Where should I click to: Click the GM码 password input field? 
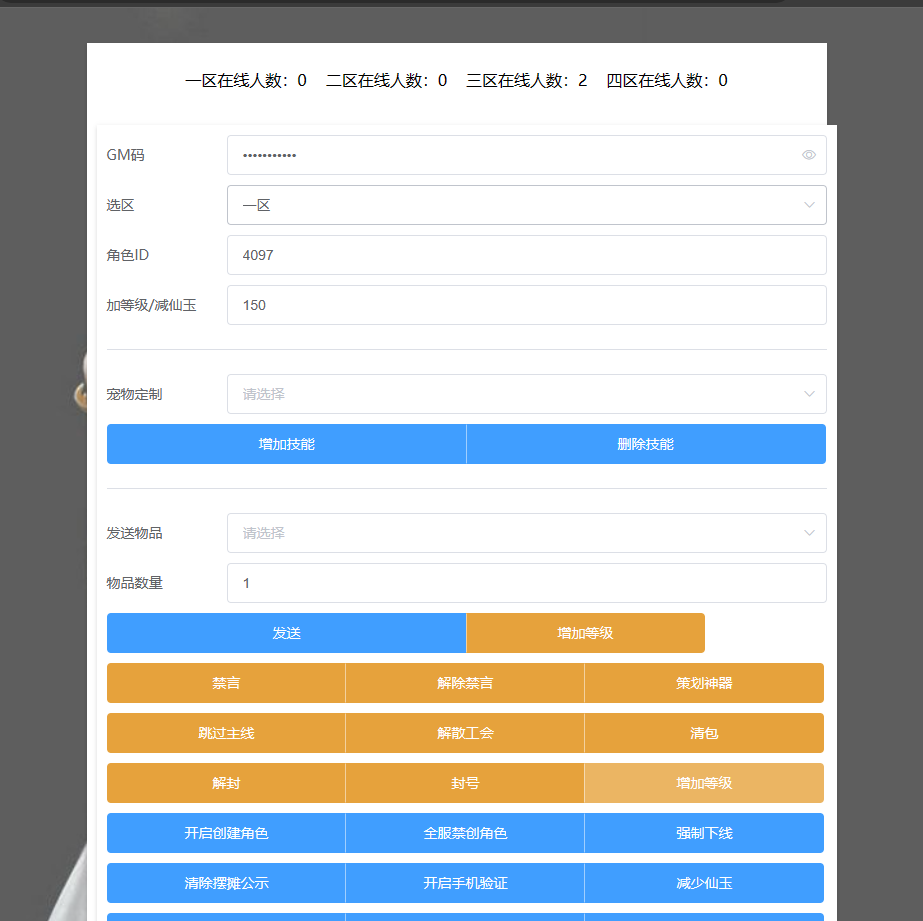click(510, 155)
